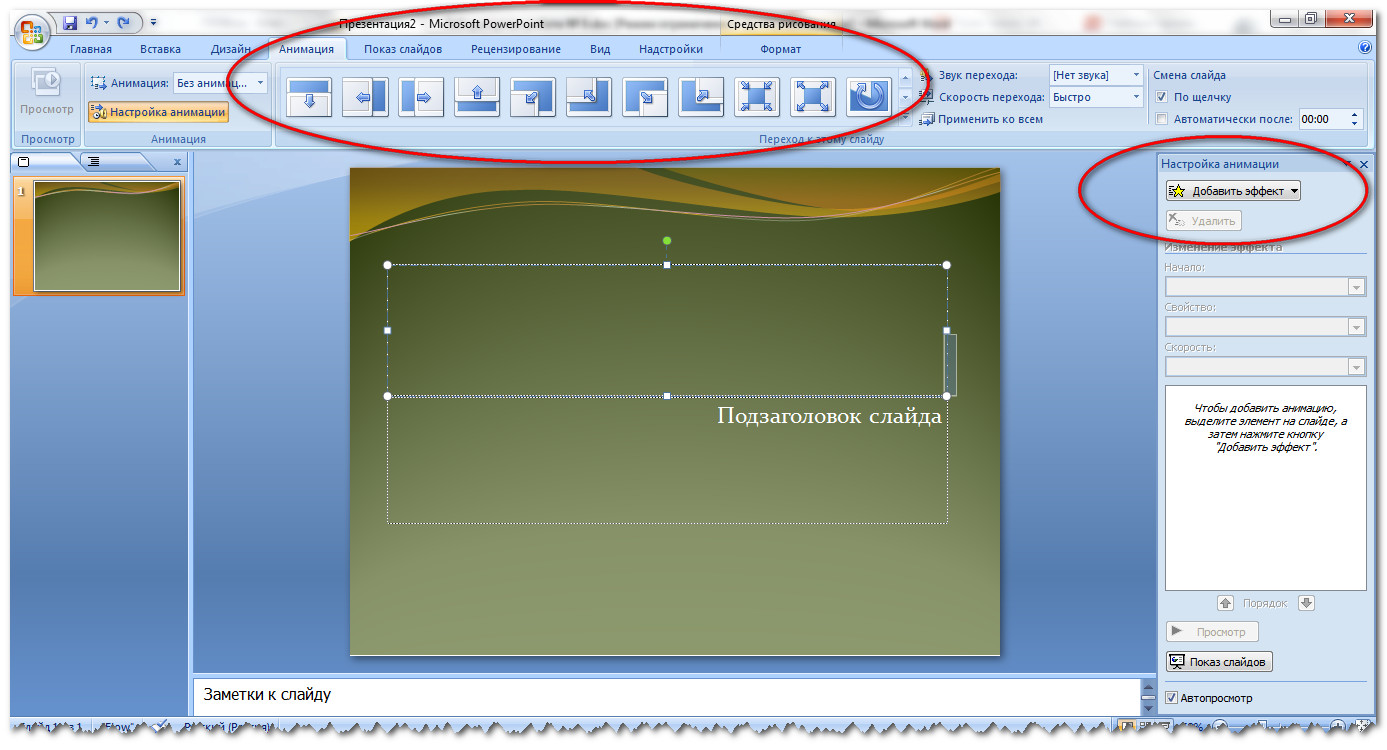This screenshot has height=750, width=1387.
Task: Uncheck the 'По щелчку' checkbox
Action: pyautogui.click(x=1161, y=97)
